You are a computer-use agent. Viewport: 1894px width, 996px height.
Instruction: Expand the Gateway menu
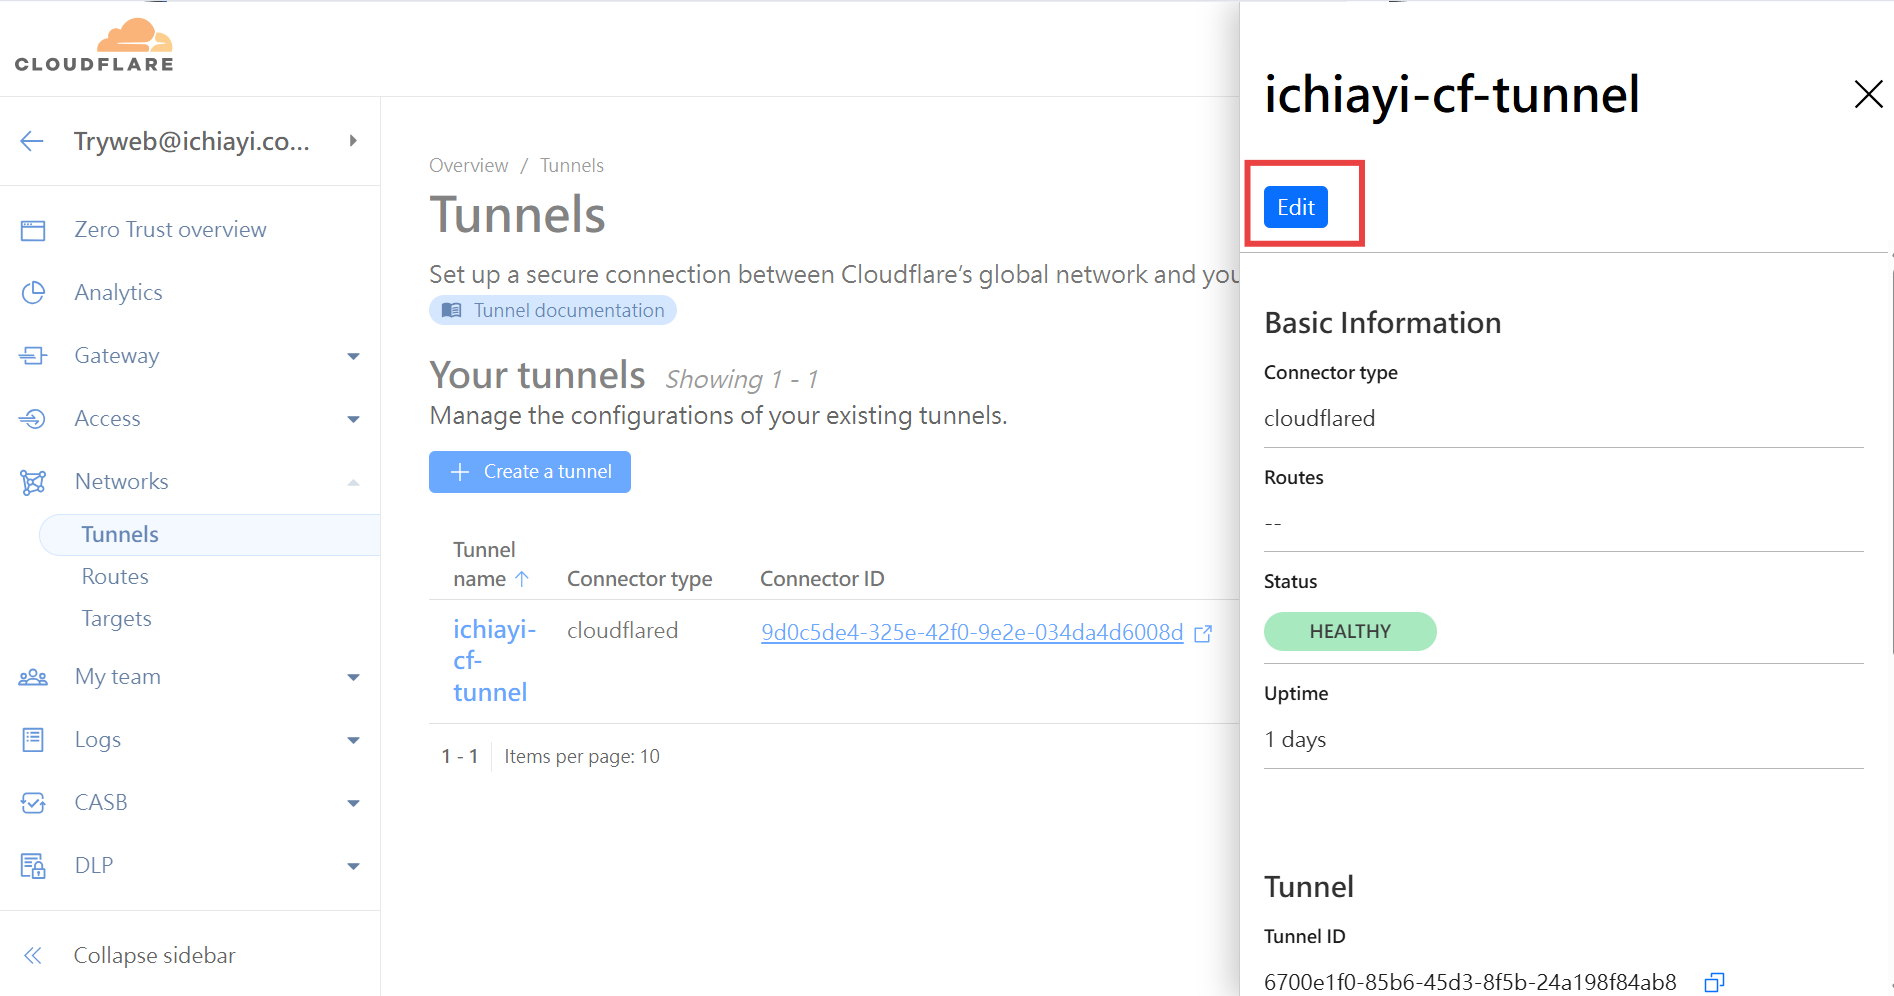point(353,356)
